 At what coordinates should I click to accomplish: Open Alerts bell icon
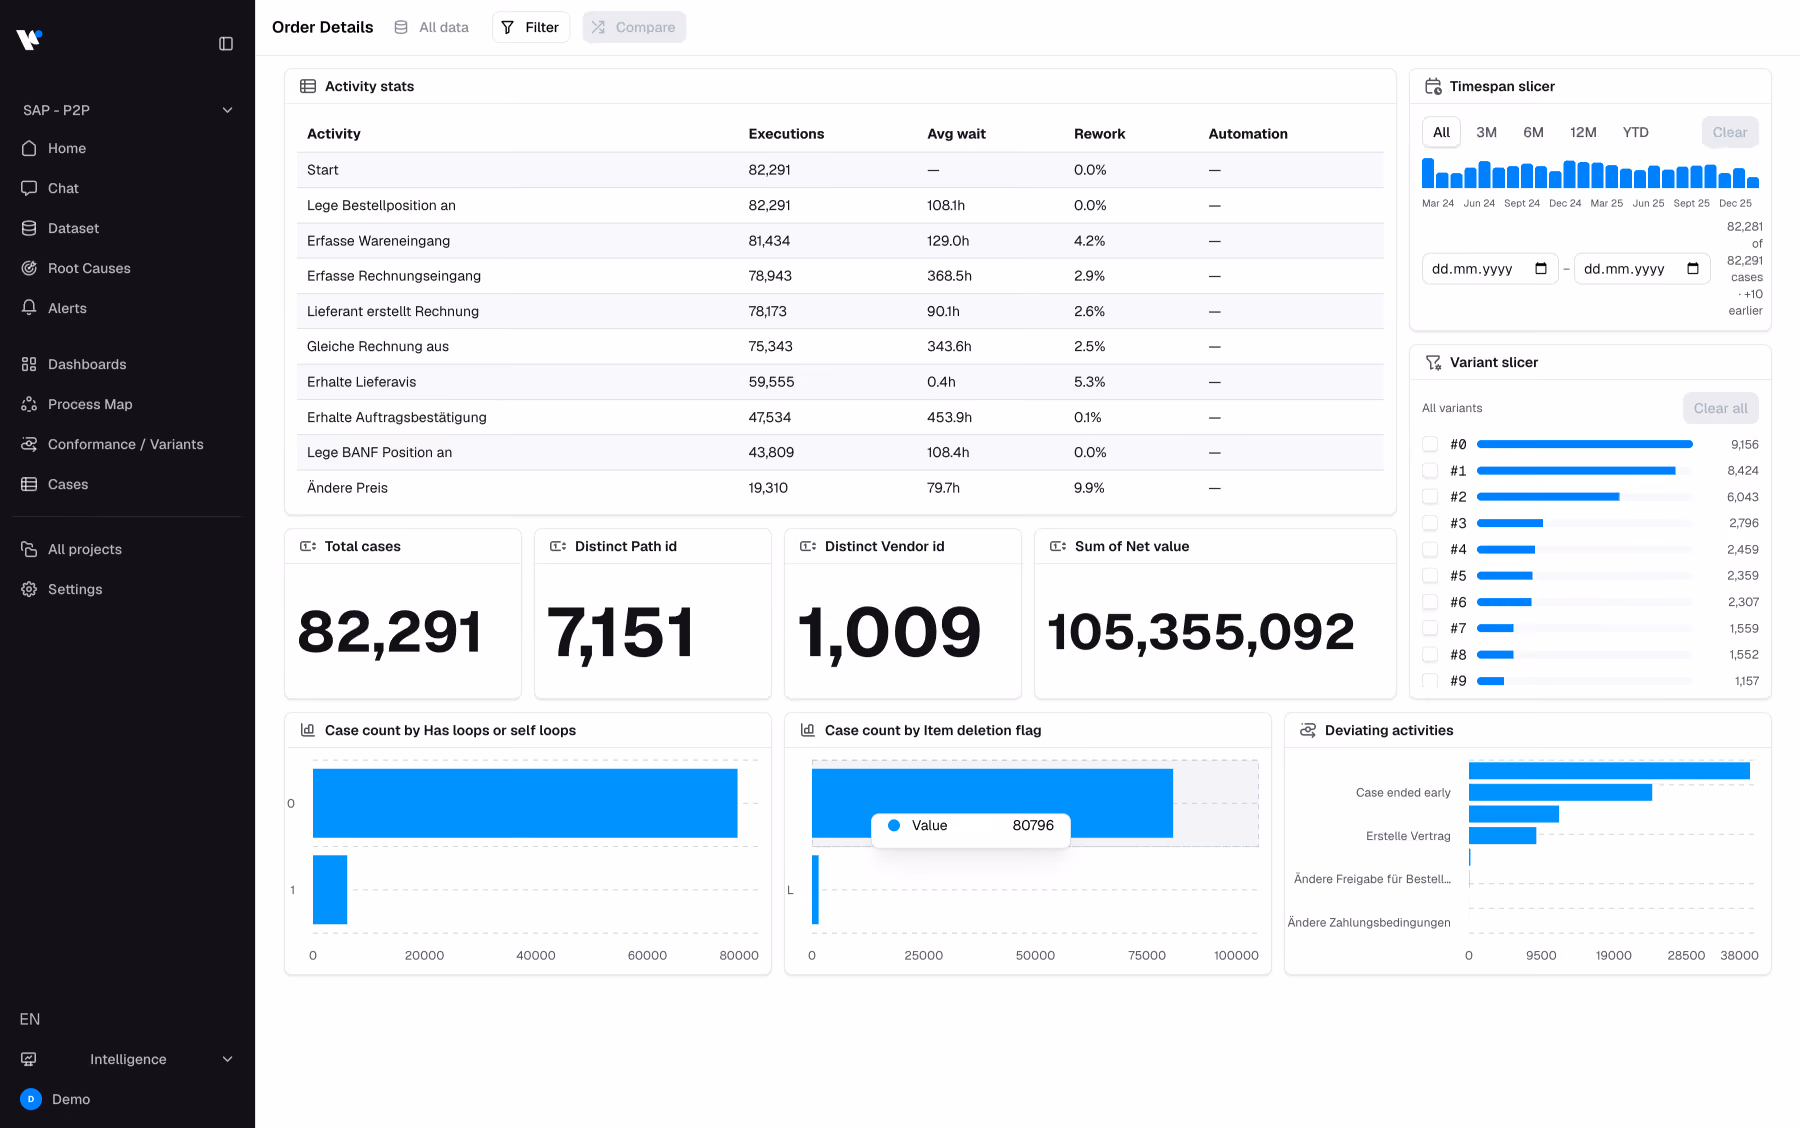[29, 308]
